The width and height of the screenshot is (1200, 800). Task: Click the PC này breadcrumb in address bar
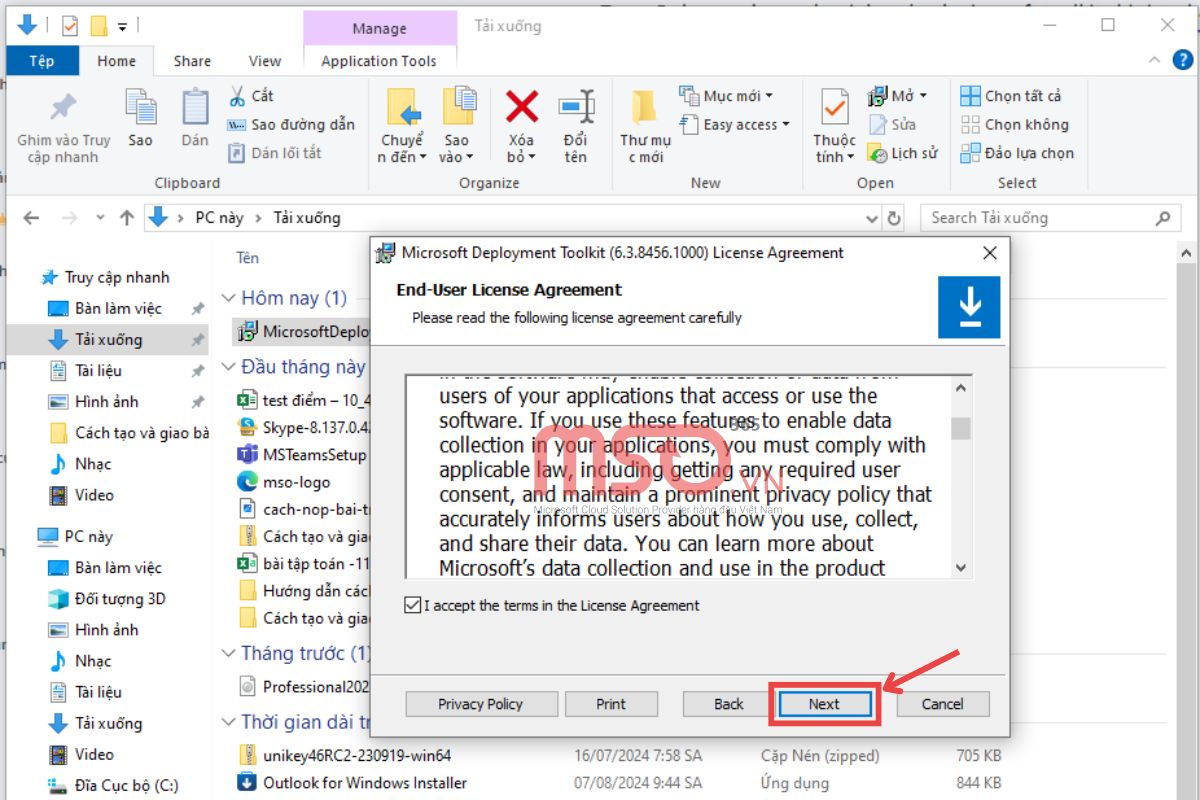click(x=219, y=218)
